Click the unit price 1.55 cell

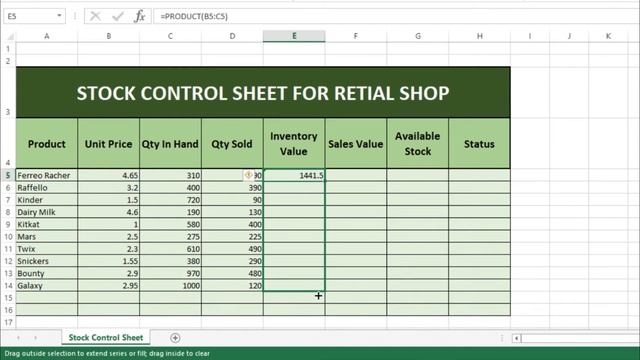tap(109, 261)
